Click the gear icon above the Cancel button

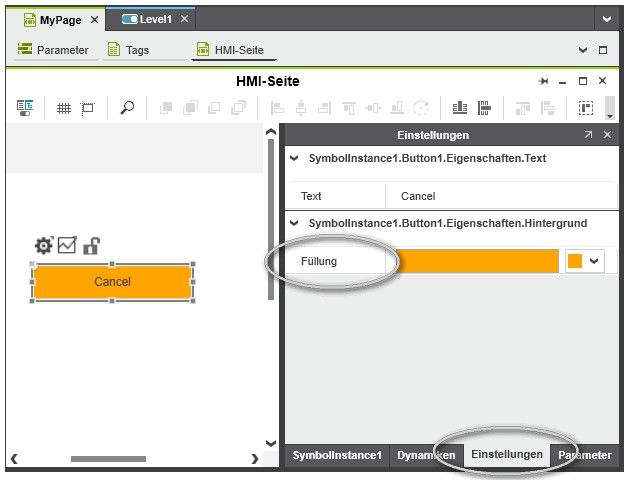[43, 246]
